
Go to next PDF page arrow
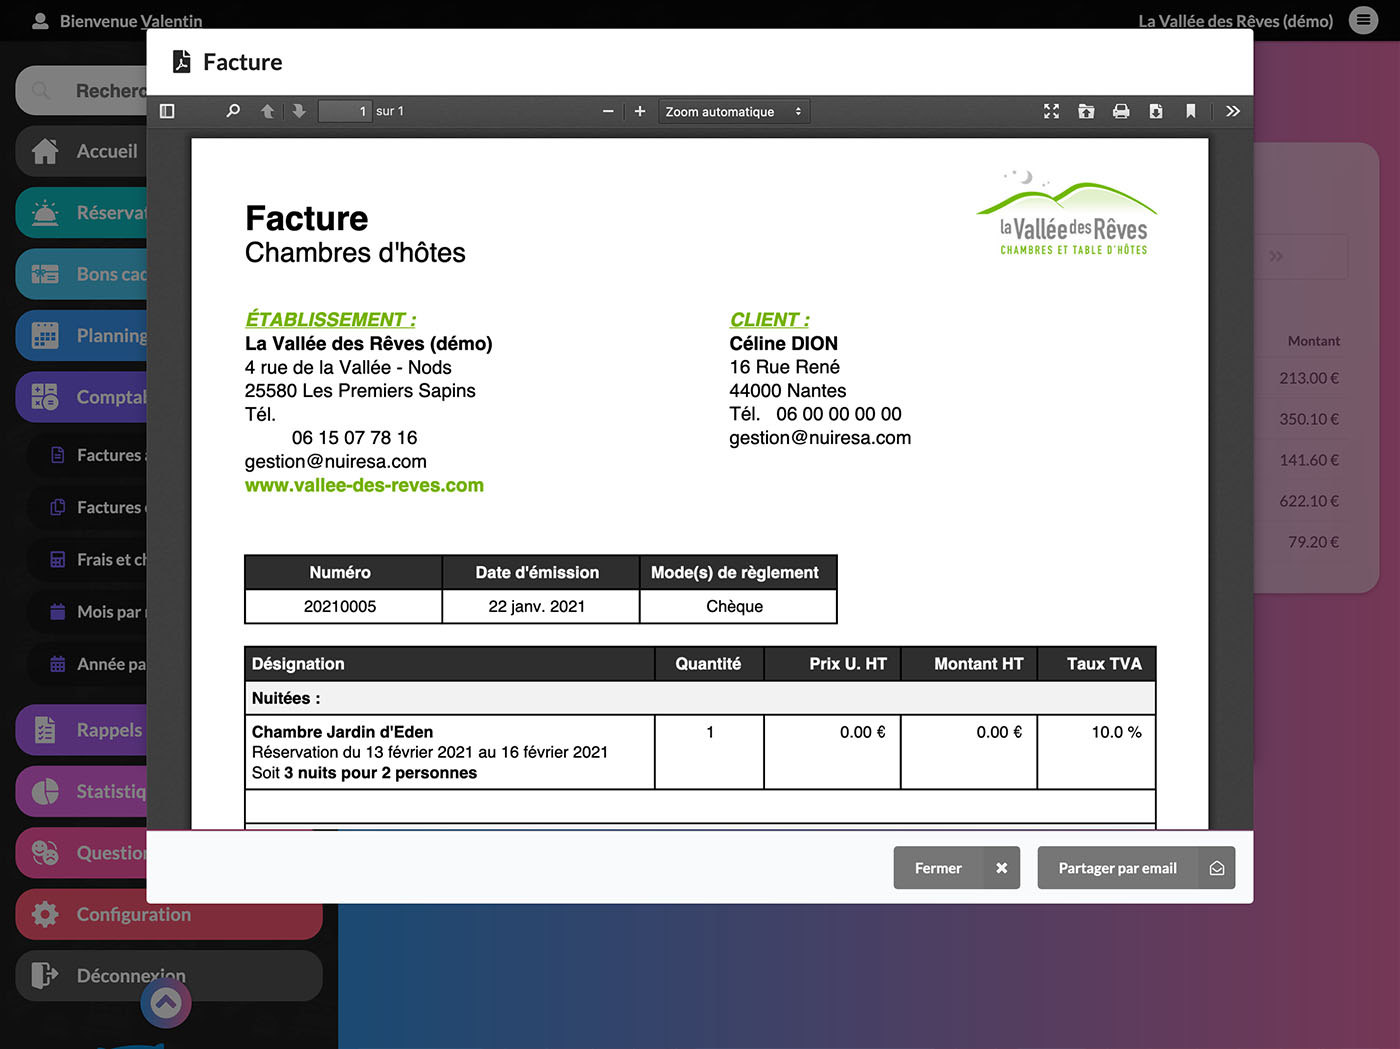[299, 111]
